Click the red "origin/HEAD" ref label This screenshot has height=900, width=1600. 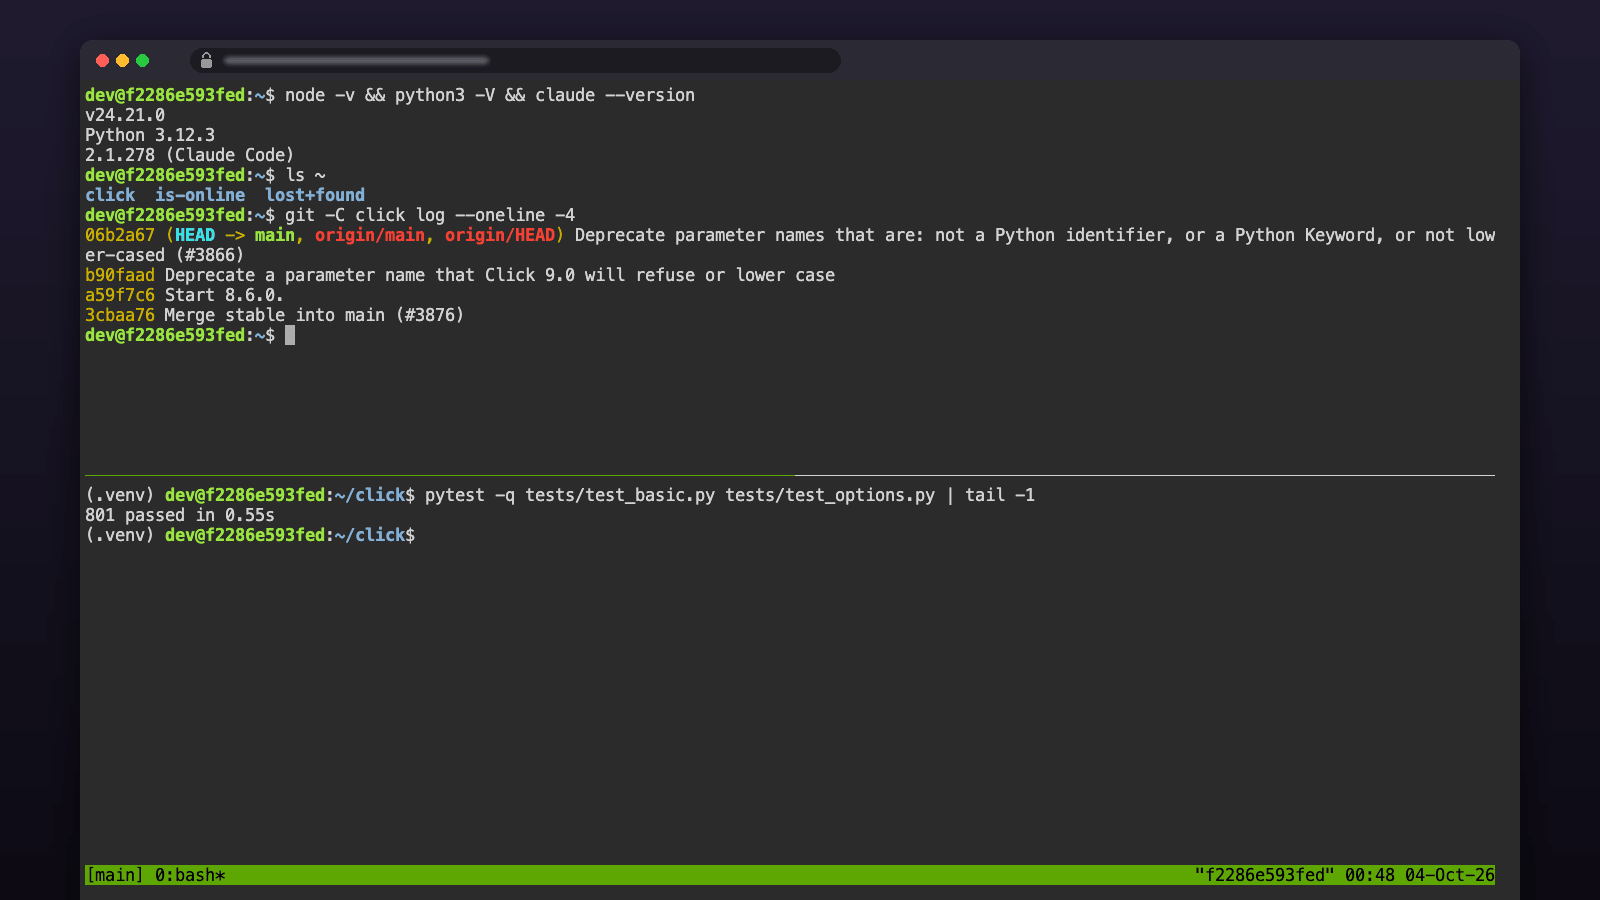[x=500, y=235]
